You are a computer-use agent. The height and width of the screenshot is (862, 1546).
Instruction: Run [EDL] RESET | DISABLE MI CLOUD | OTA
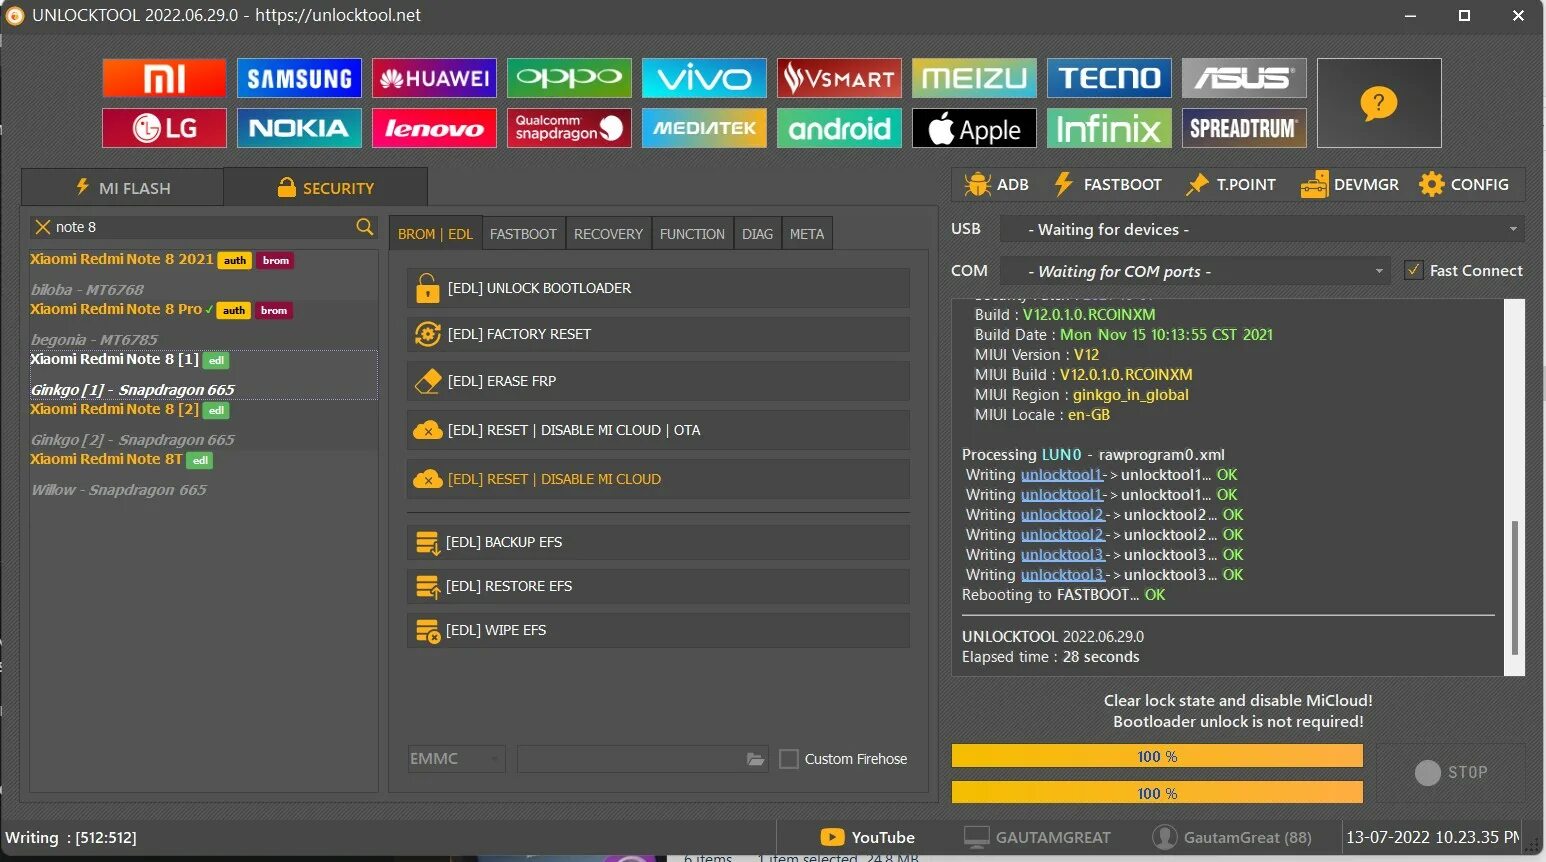coord(658,430)
